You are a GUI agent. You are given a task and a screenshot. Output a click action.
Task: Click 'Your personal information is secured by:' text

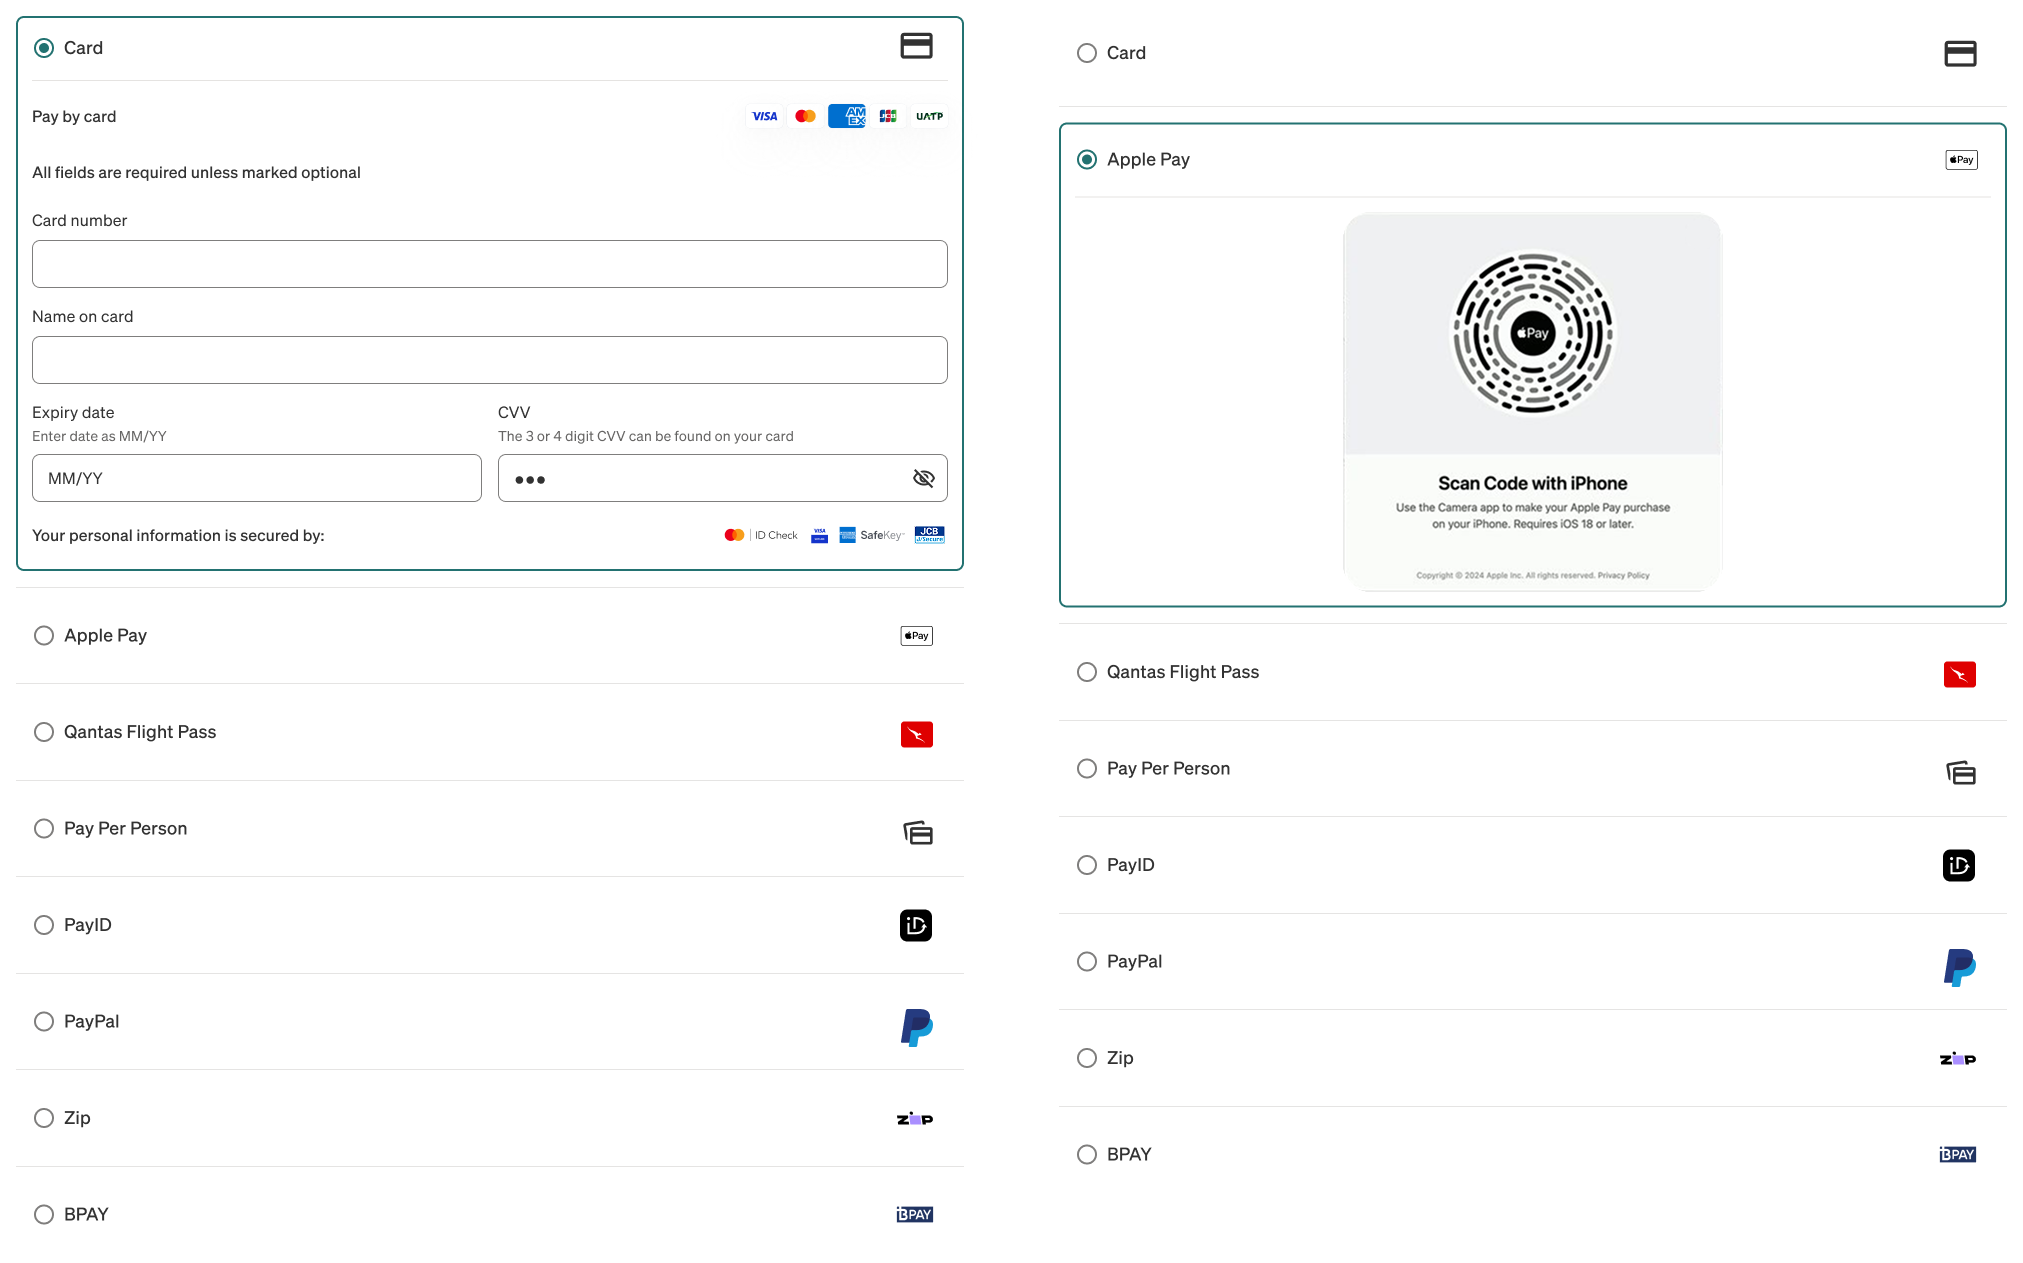point(178,535)
